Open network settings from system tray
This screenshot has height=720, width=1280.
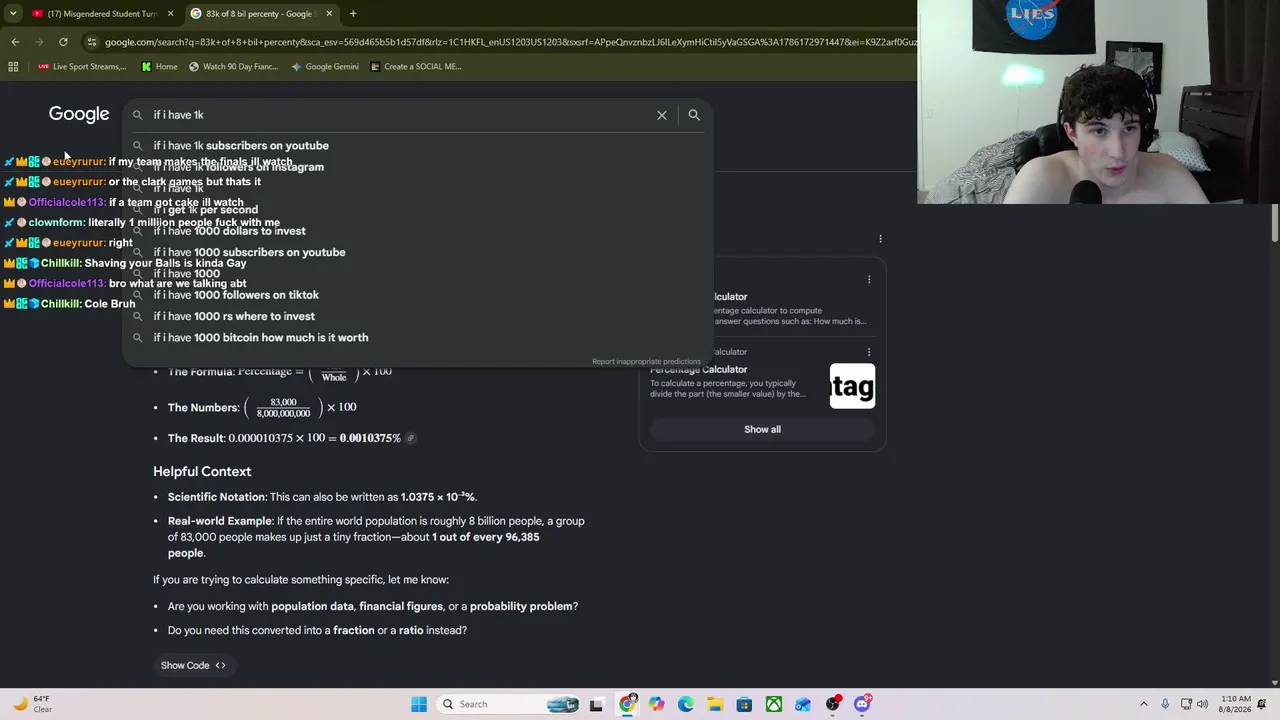tap(1186, 704)
